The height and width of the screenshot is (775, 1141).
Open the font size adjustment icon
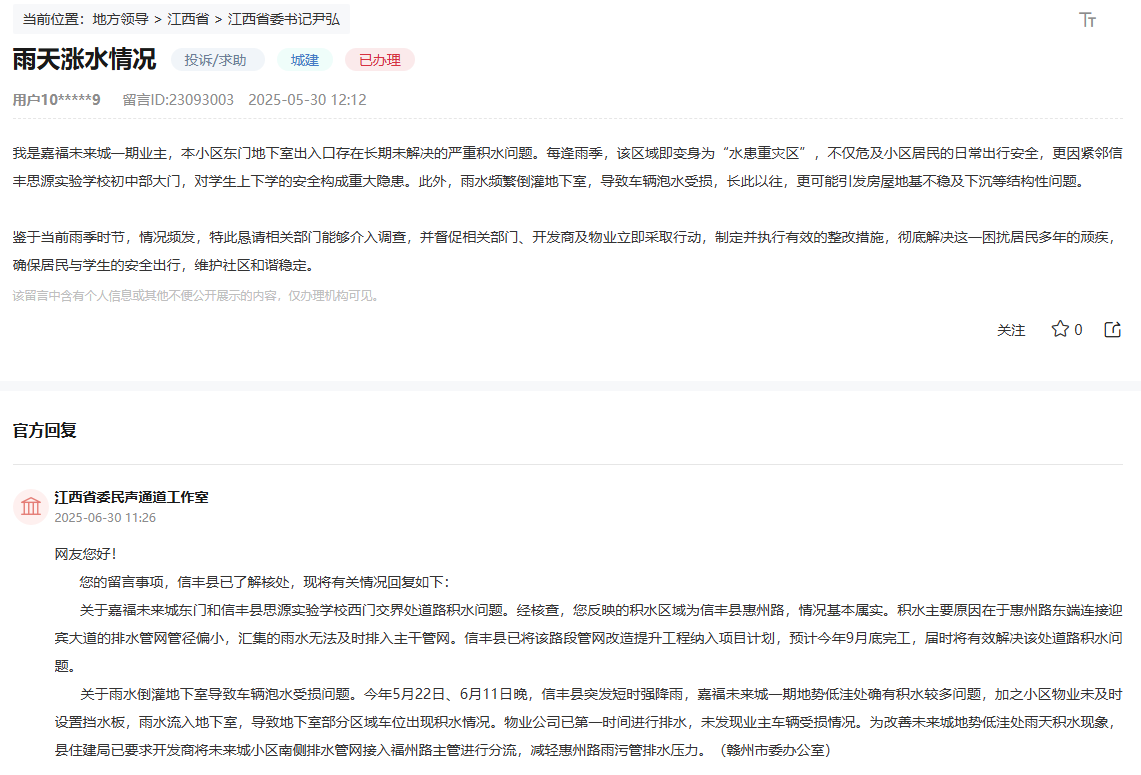point(1088,20)
